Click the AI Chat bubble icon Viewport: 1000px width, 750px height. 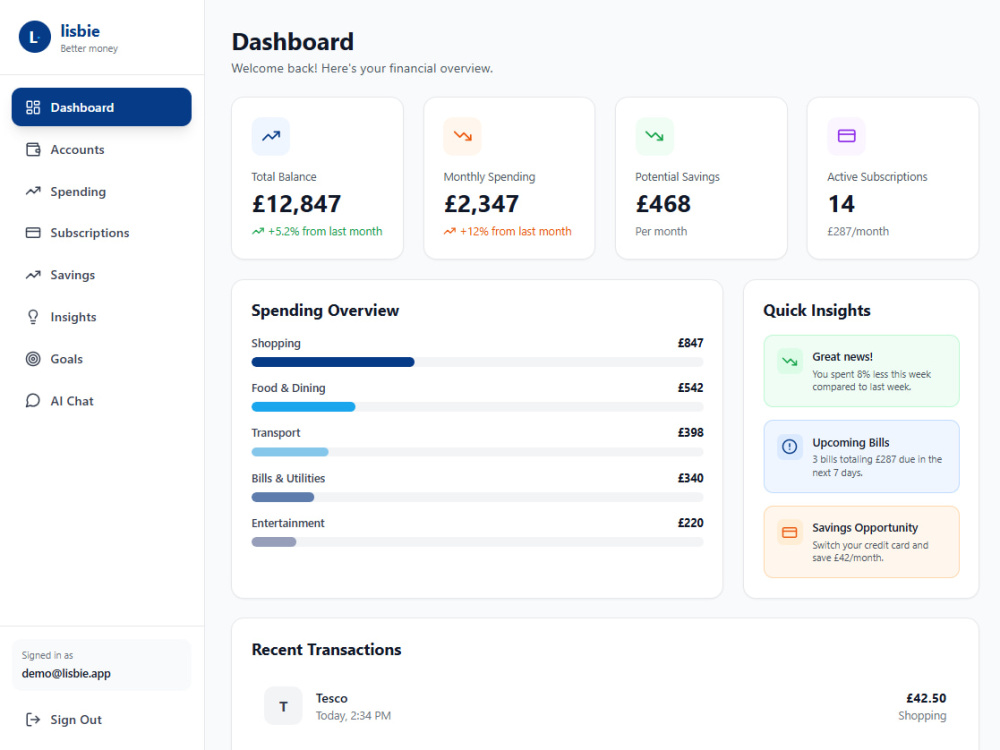[x=33, y=401]
